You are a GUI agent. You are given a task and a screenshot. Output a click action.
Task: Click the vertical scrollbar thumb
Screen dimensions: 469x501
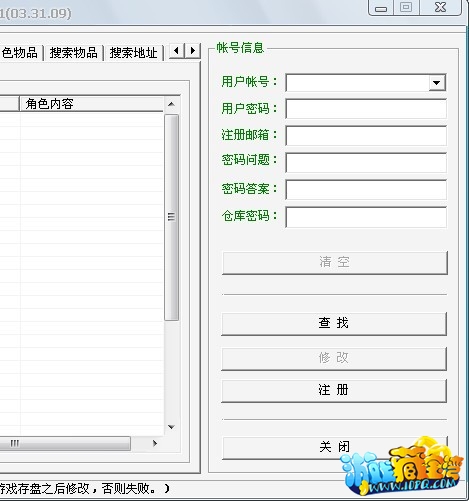tap(171, 217)
